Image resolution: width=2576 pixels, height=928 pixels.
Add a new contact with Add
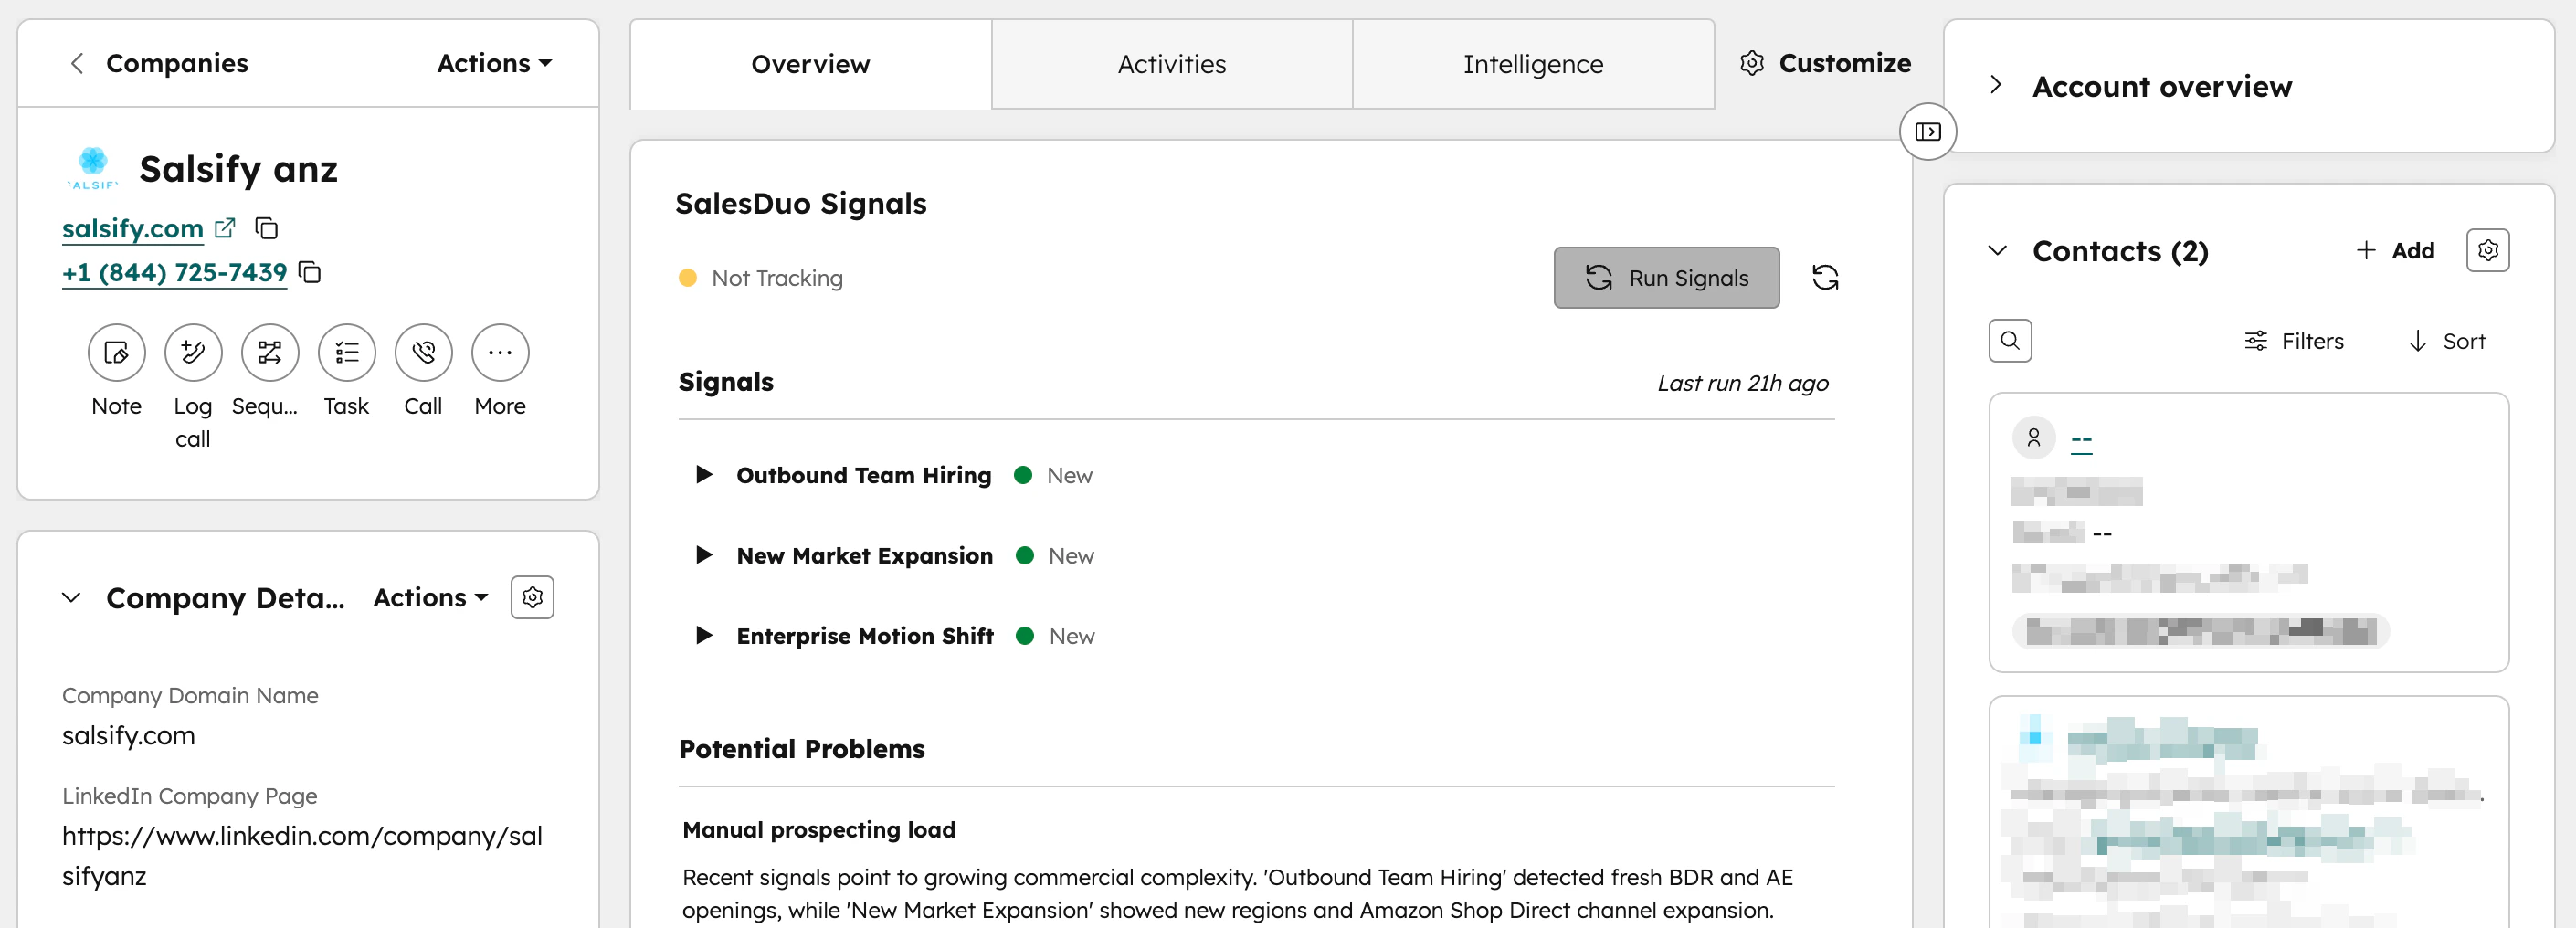2397,250
